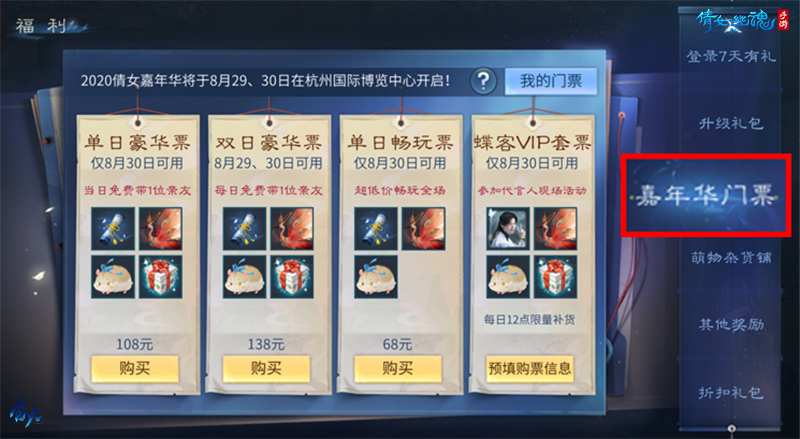Tap the hamster pet icon in 单日畅玩票 card
This screenshot has height=439, width=800.
pos(376,277)
